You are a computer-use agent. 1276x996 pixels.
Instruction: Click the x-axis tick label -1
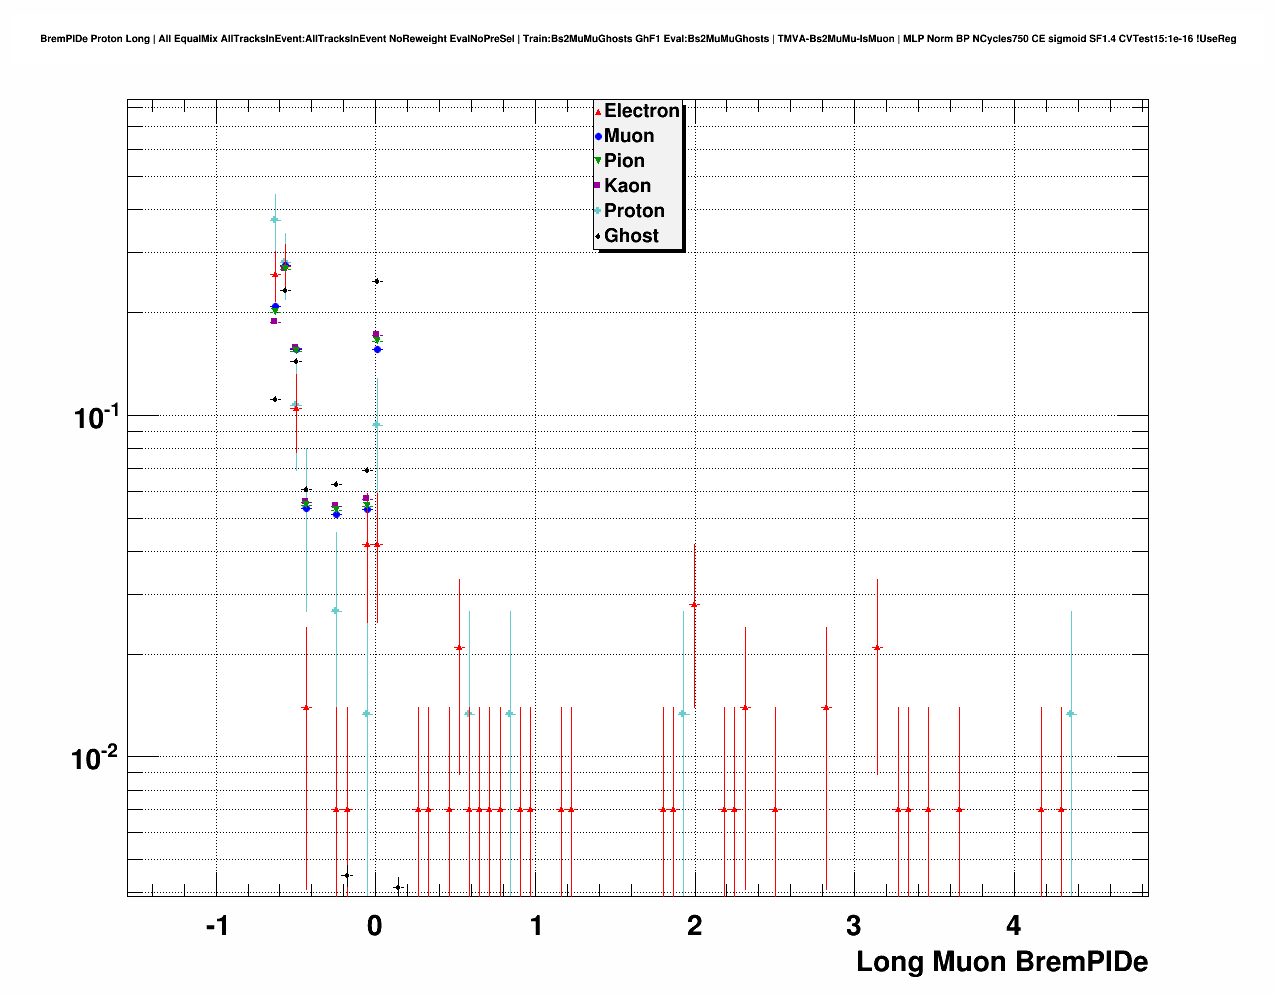pos(216,926)
